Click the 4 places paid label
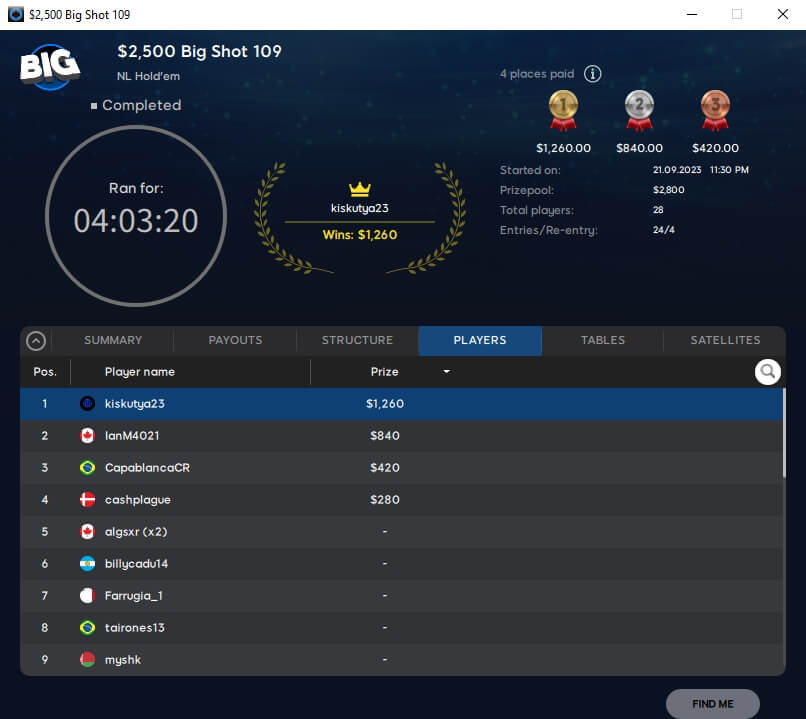806x719 pixels. [x=537, y=74]
